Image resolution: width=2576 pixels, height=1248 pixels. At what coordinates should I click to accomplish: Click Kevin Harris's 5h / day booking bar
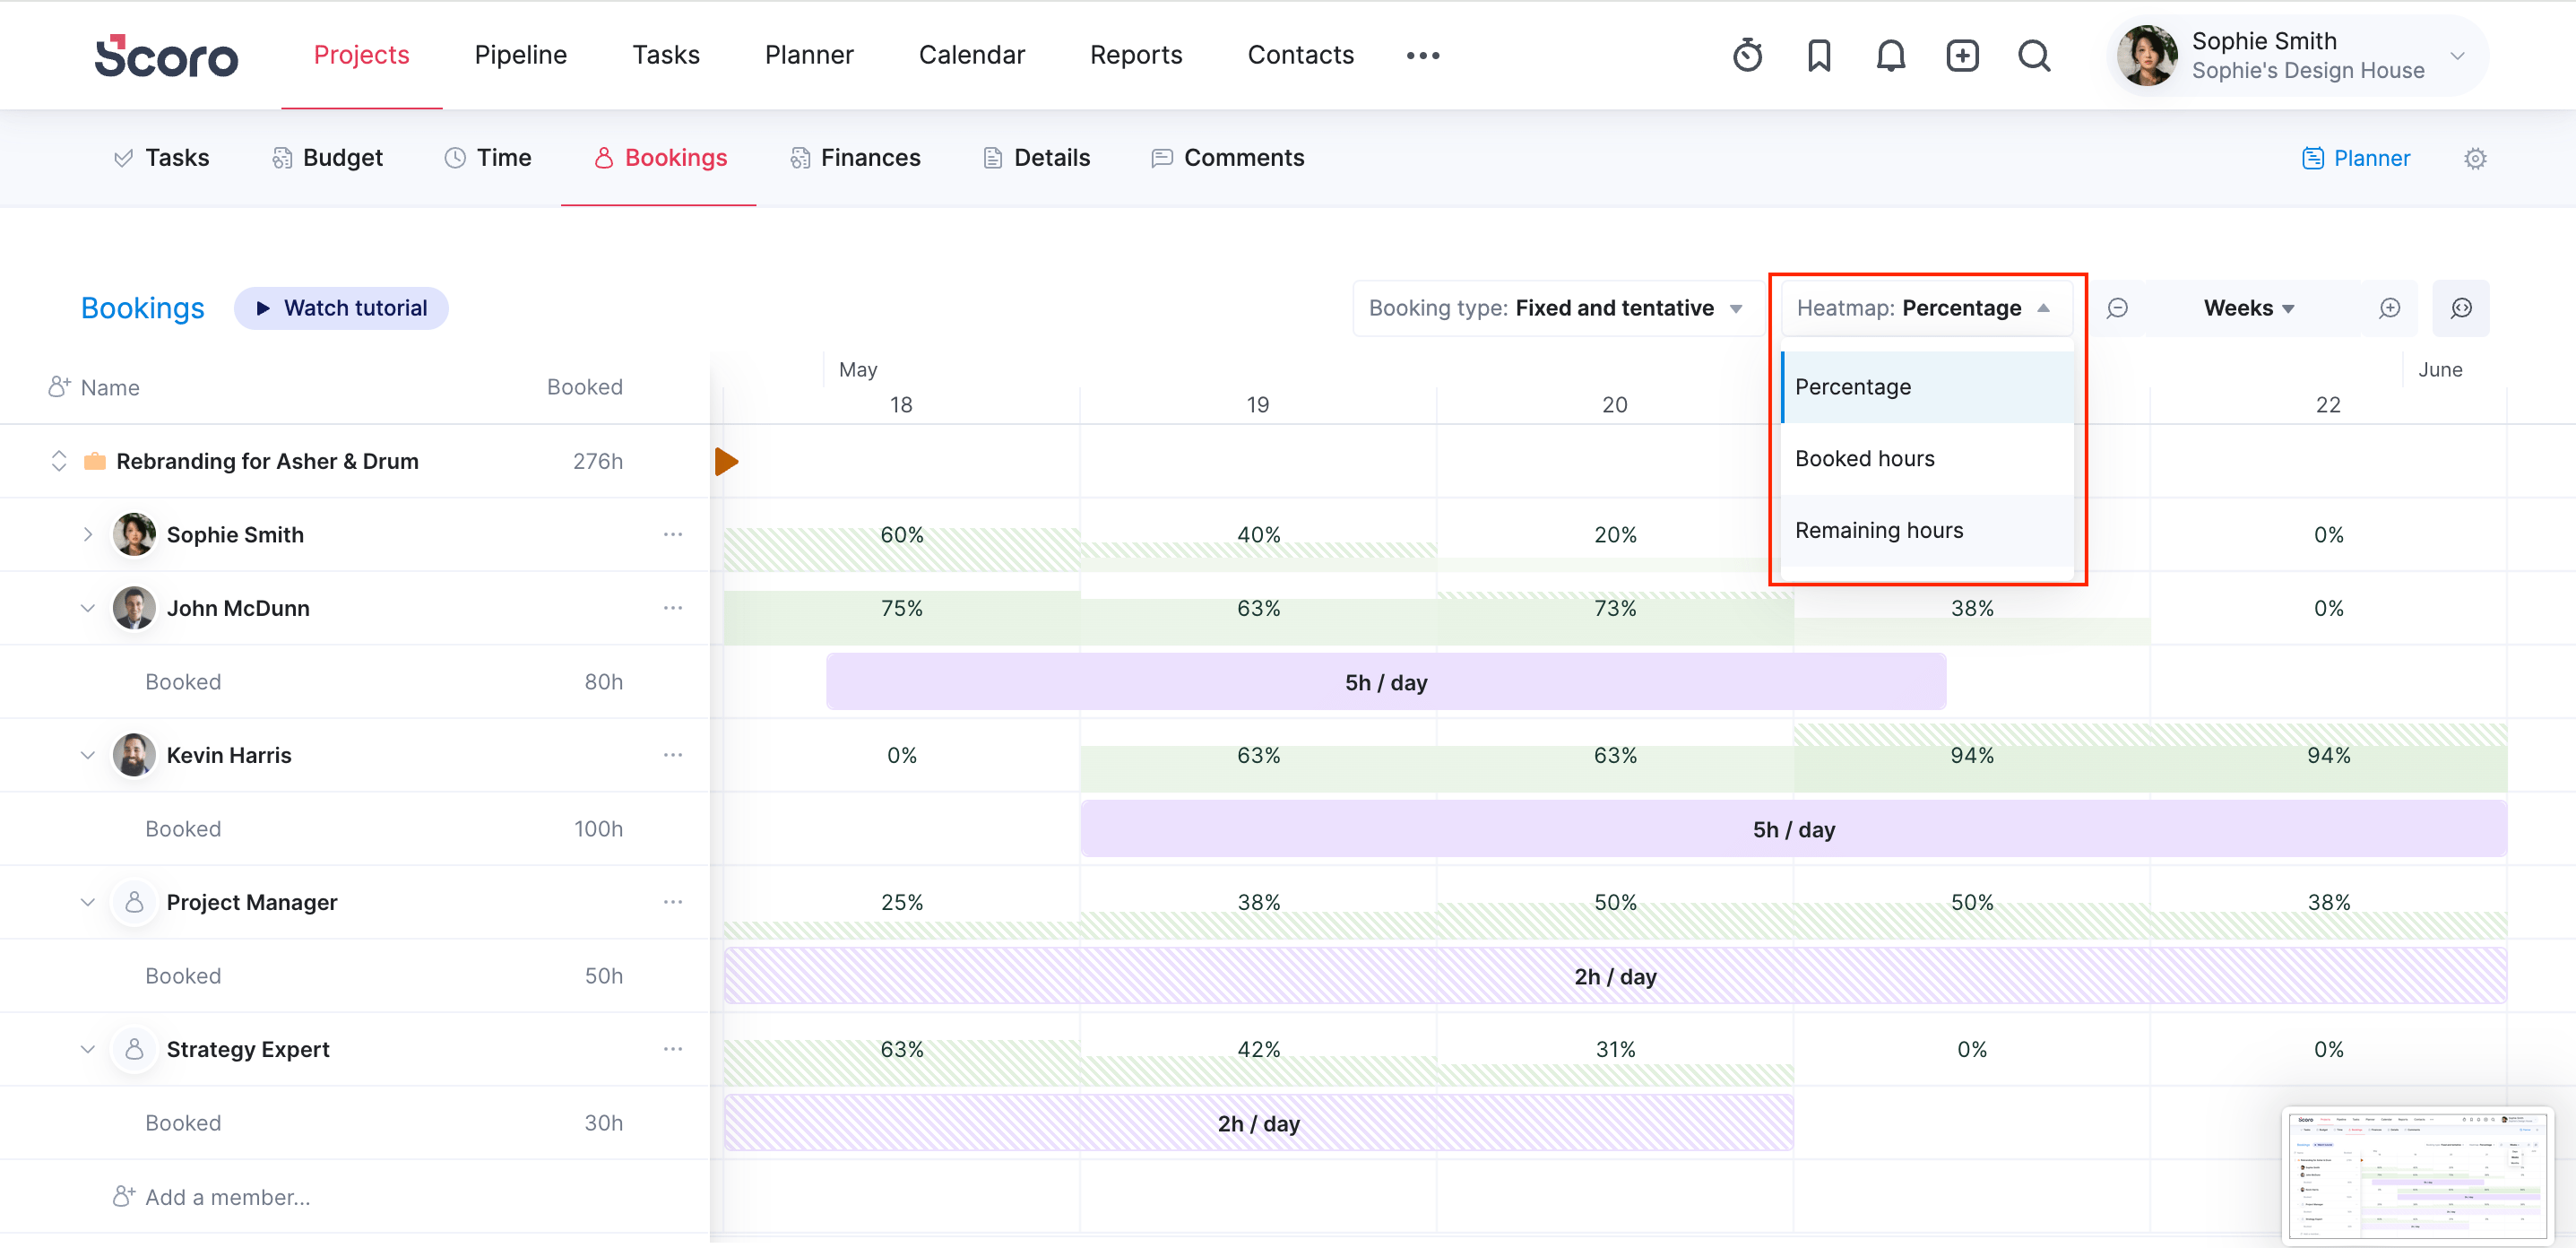click(1794, 829)
